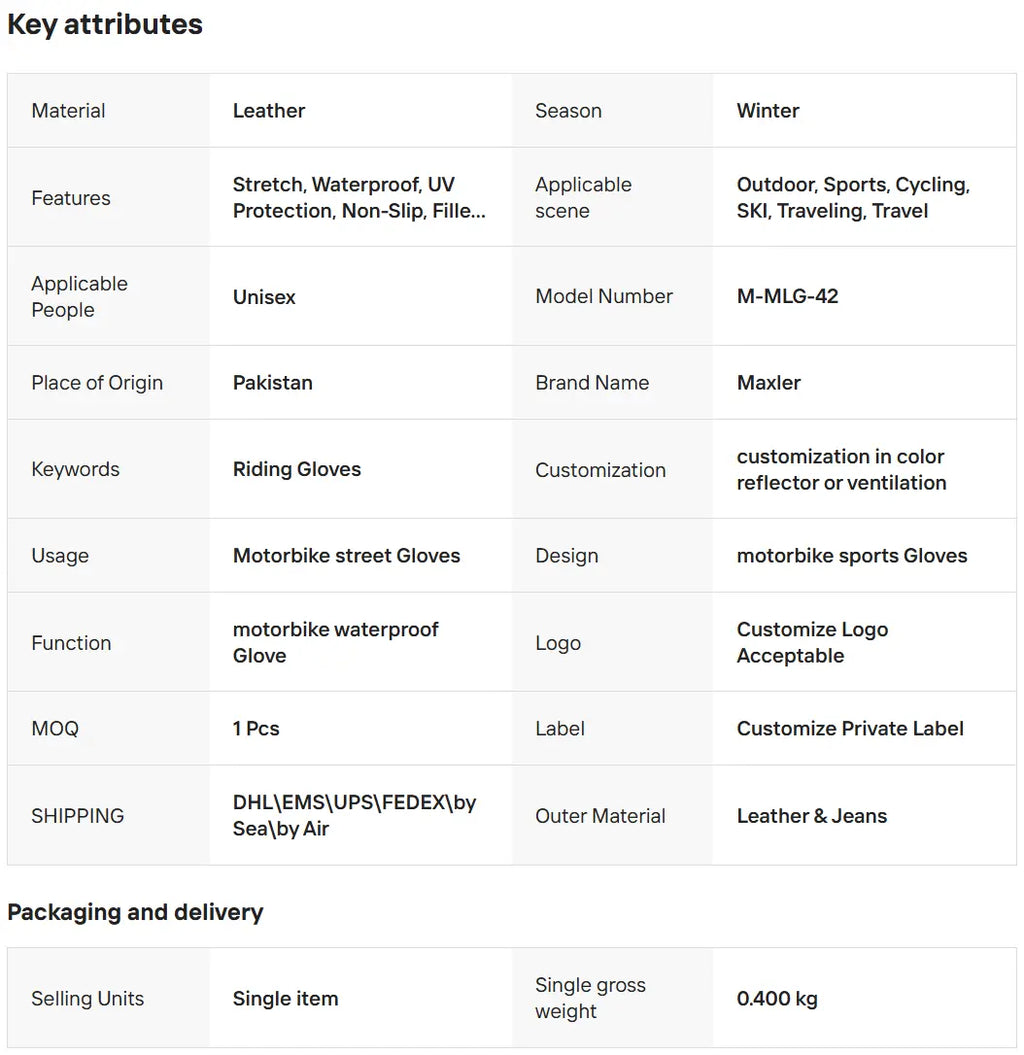The image size is (1024, 1055).
Task: Select the 1 Pcs MOQ value
Action: [256, 729]
